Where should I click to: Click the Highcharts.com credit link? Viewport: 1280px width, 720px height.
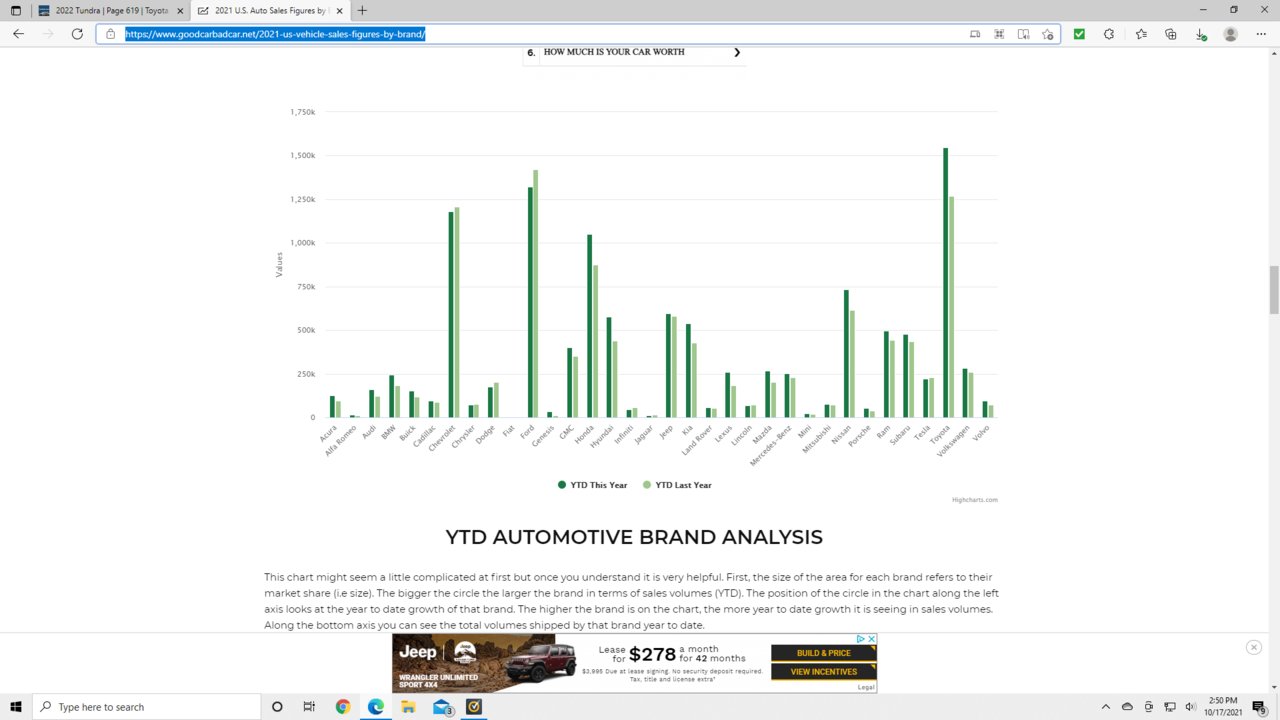click(x=975, y=500)
